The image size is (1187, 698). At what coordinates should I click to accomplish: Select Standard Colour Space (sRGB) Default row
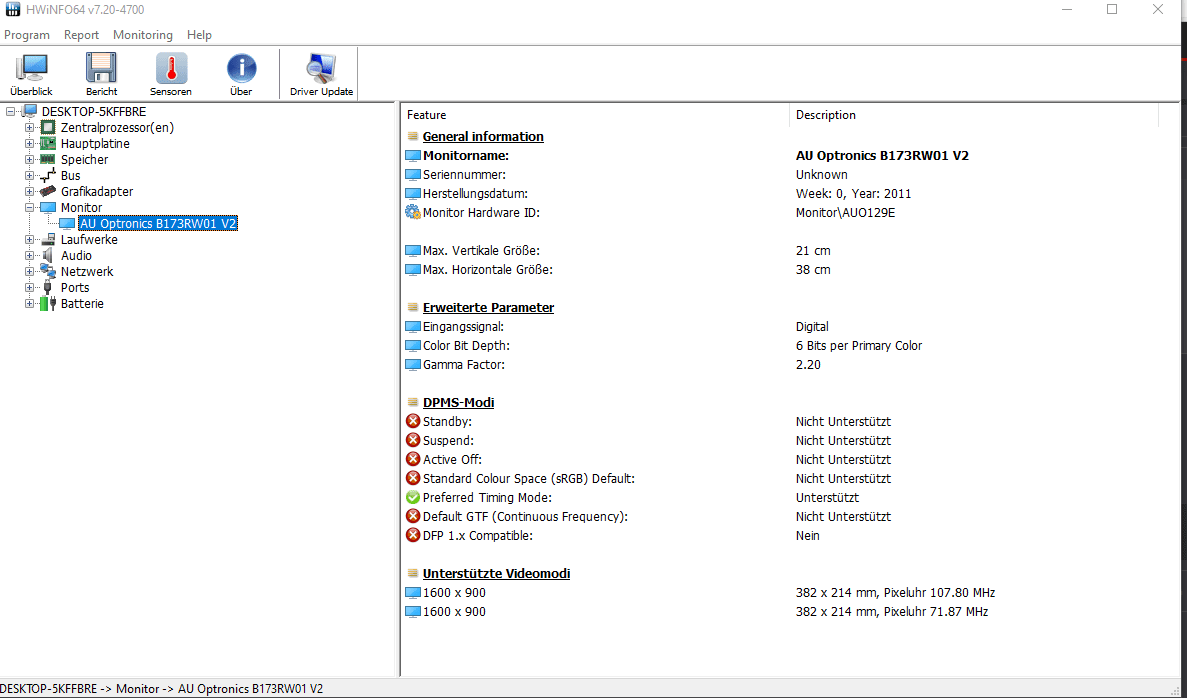tap(780, 478)
